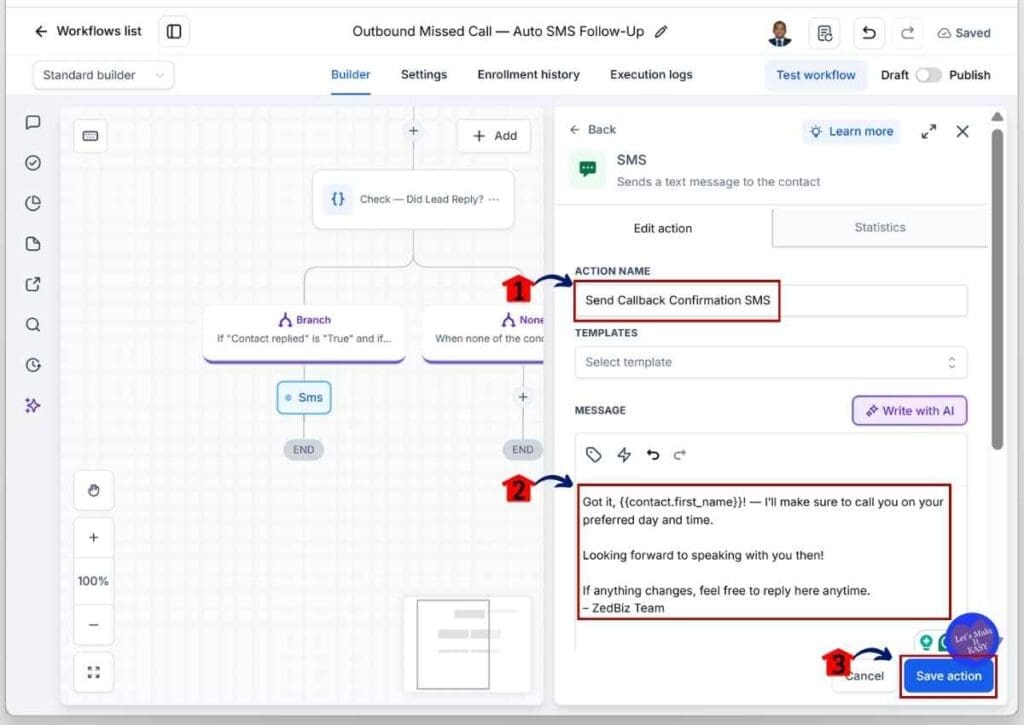The width and height of the screenshot is (1024, 725).
Task: Click the Test workflow button
Action: point(816,75)
